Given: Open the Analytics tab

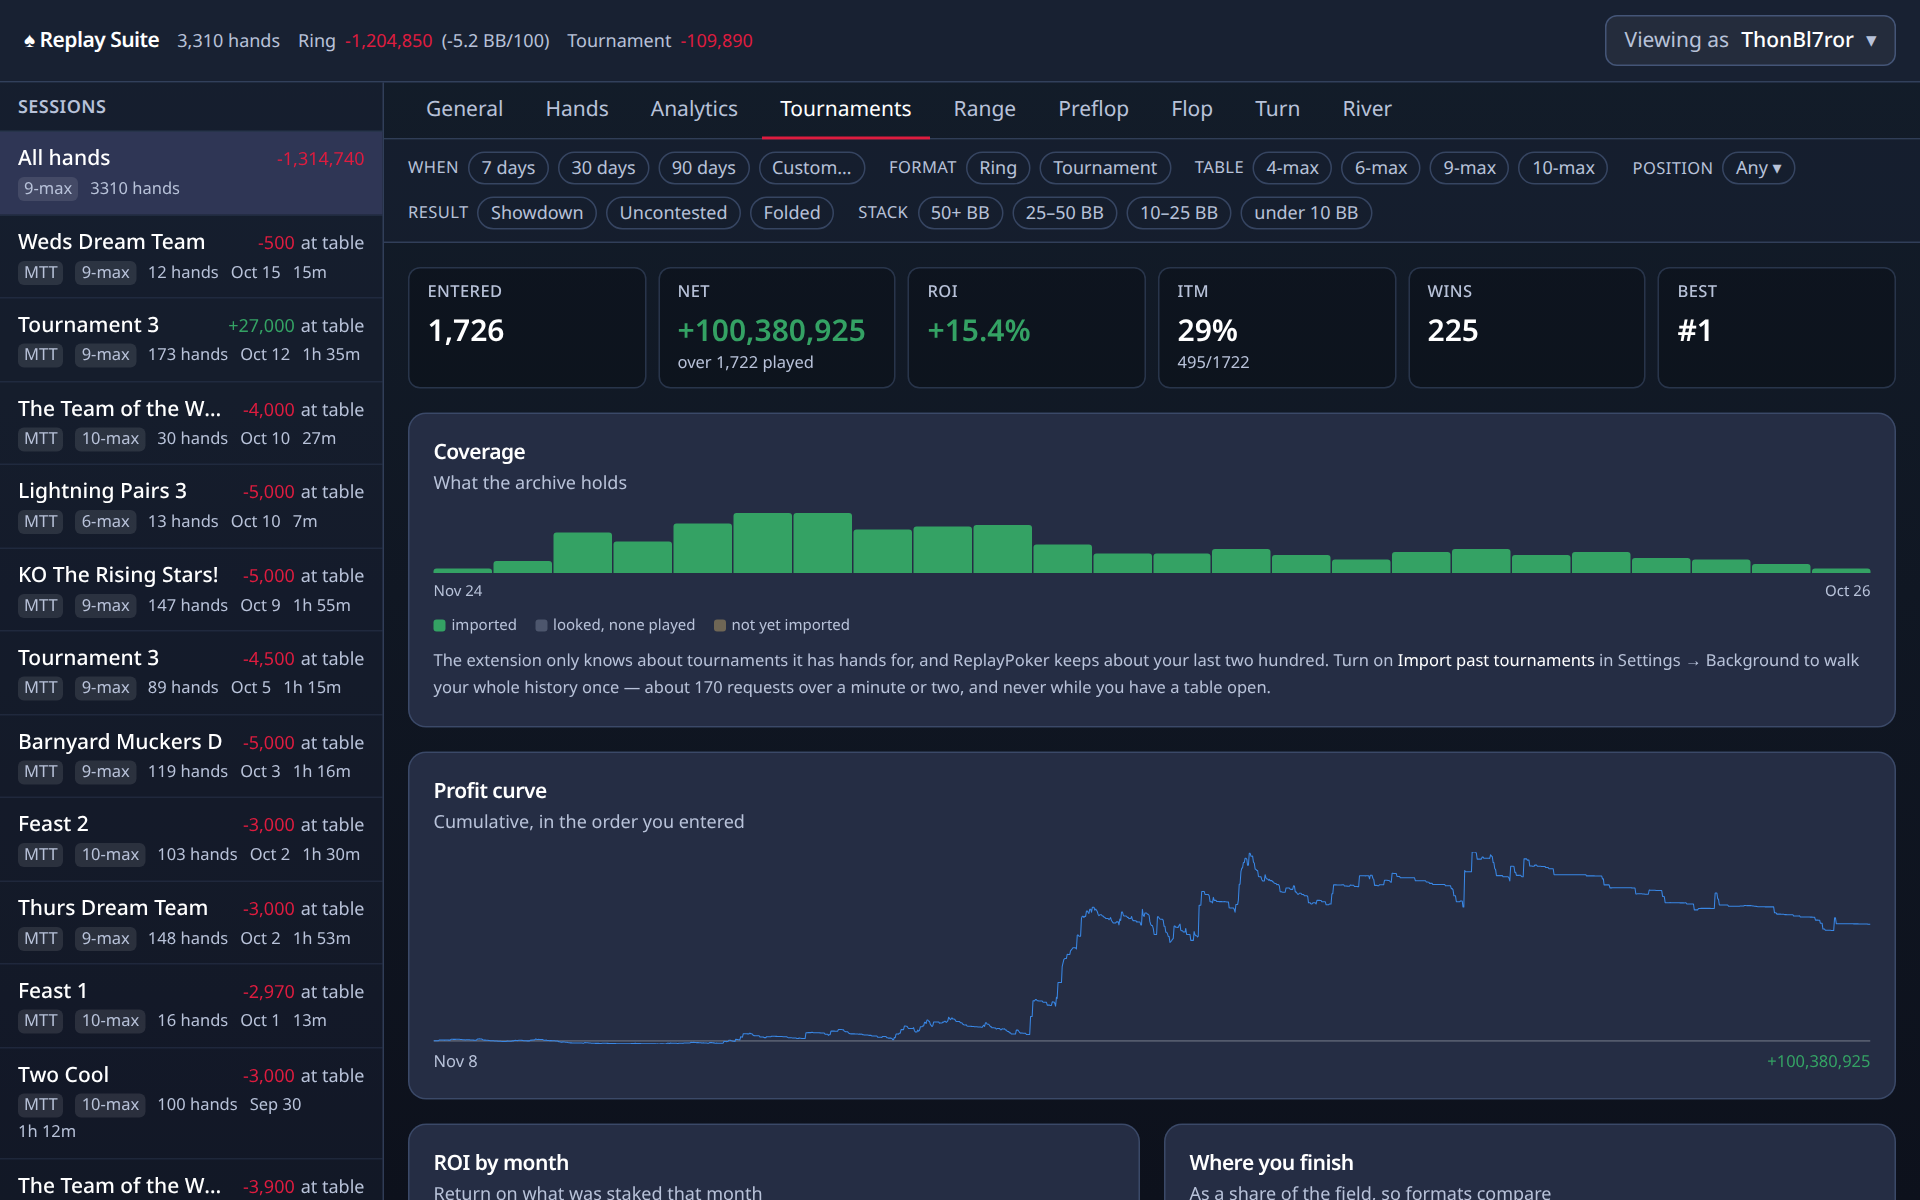Looking at the screenshot, I should coord(693,109).
